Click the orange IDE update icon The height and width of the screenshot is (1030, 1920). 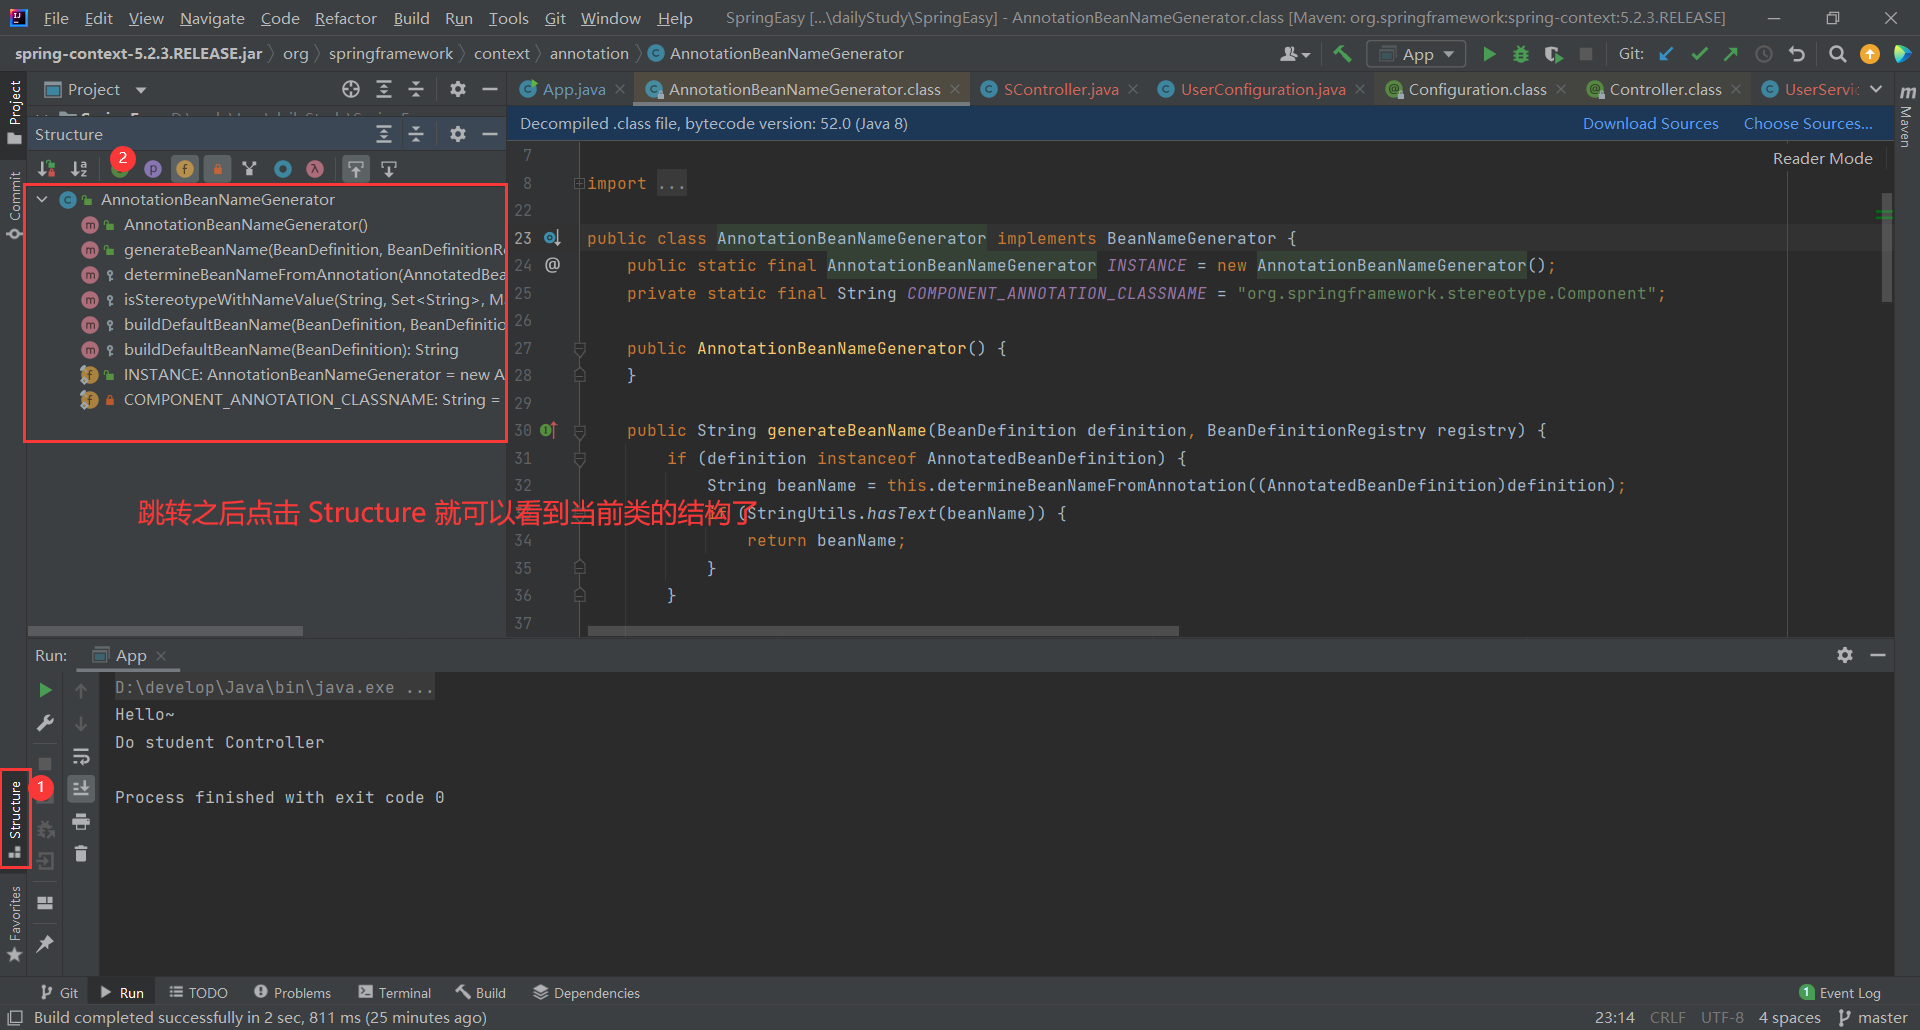[1869, 54]
